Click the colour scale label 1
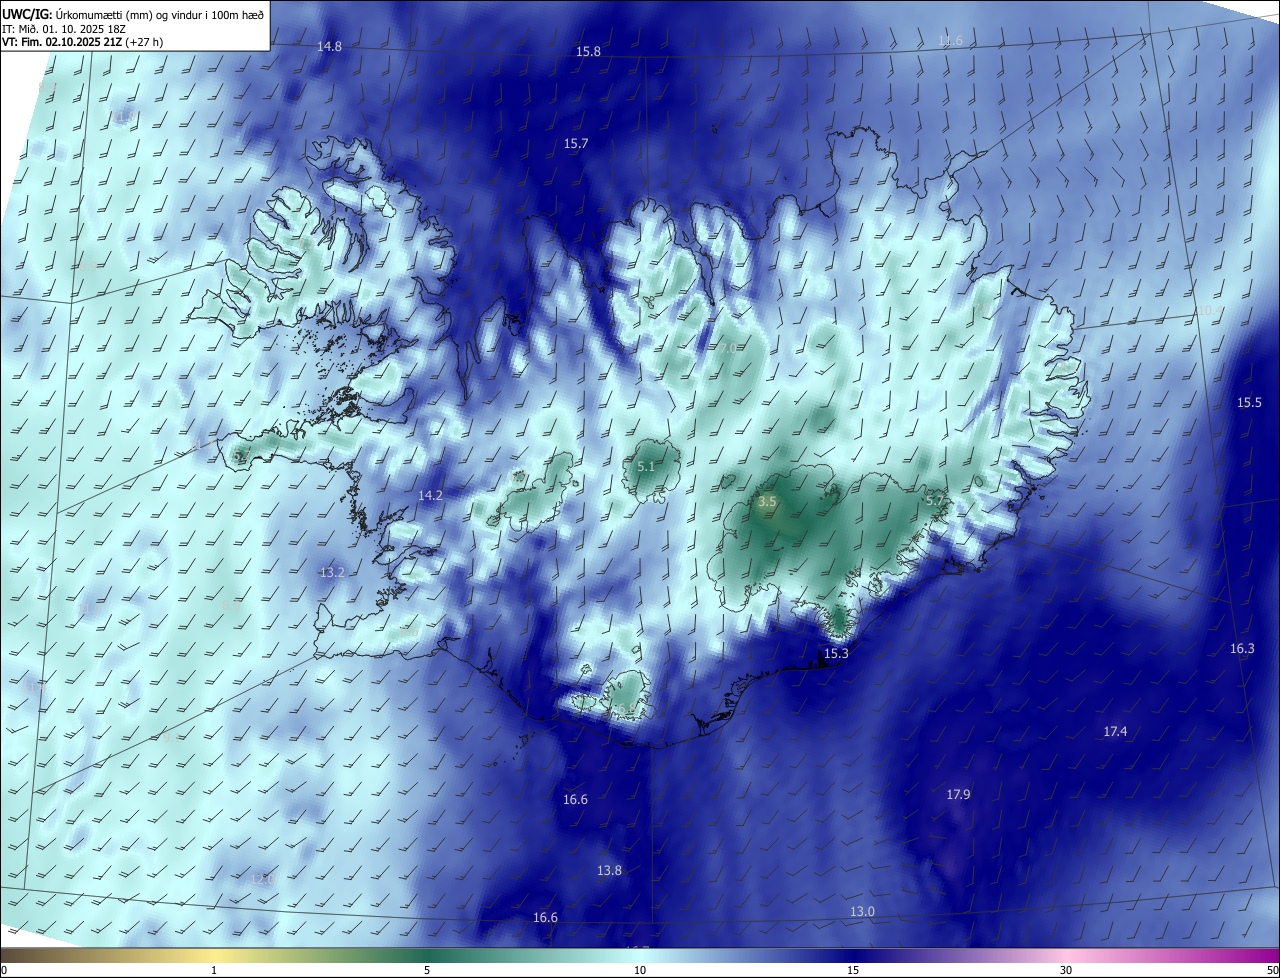The height and width of the screenshot is (978, 1280). click(215, 971)
